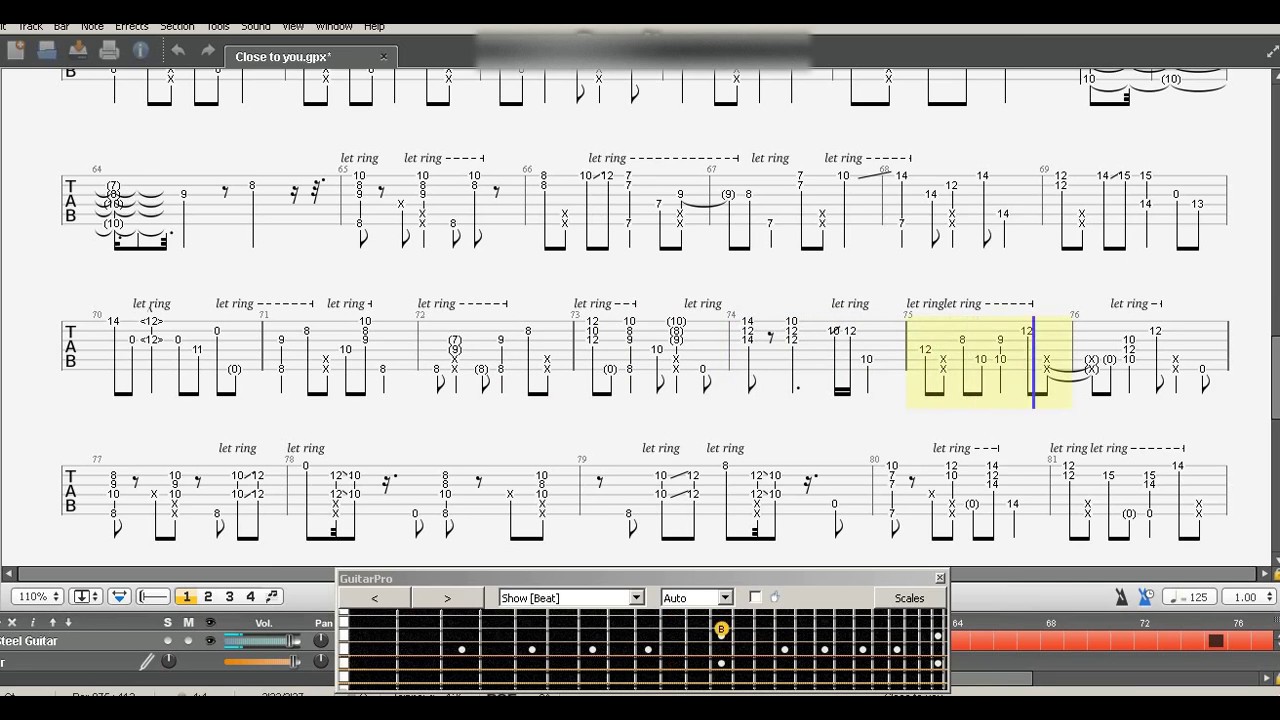Move track up arrow icon
This screenshot has height=720, width=1280.
coord(52,622)
